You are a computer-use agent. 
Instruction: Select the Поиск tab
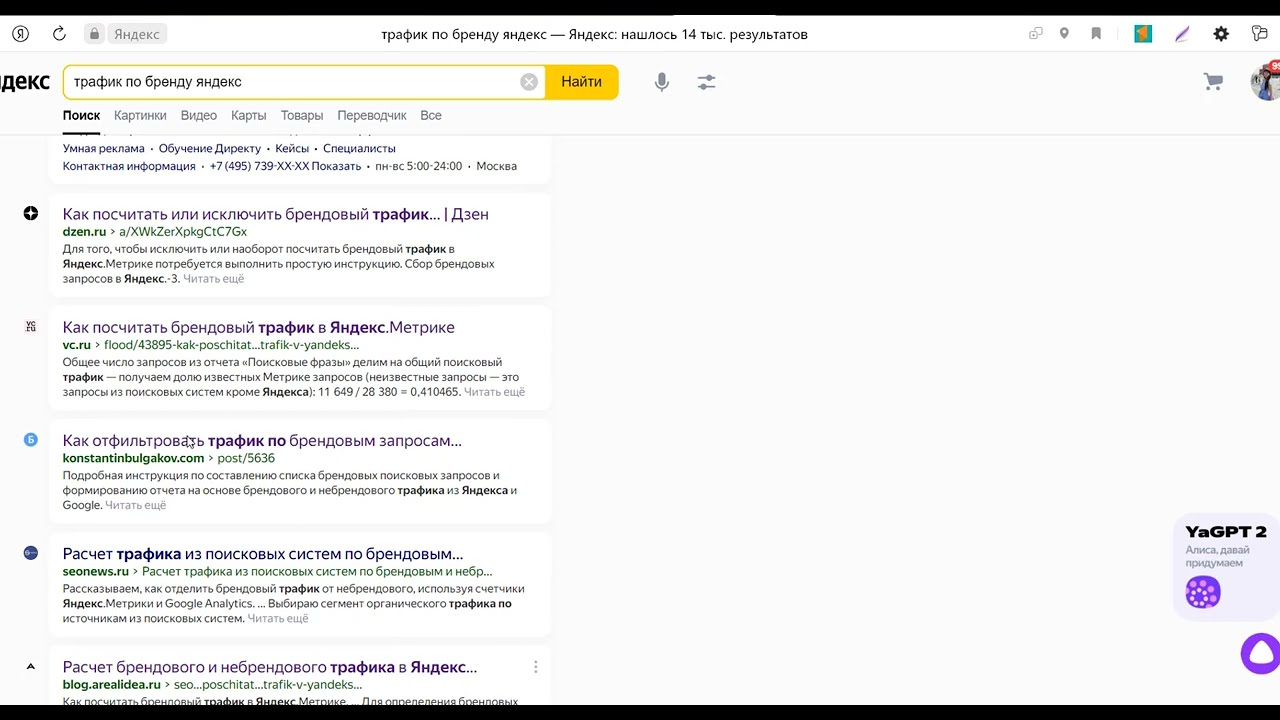point(81,115)
